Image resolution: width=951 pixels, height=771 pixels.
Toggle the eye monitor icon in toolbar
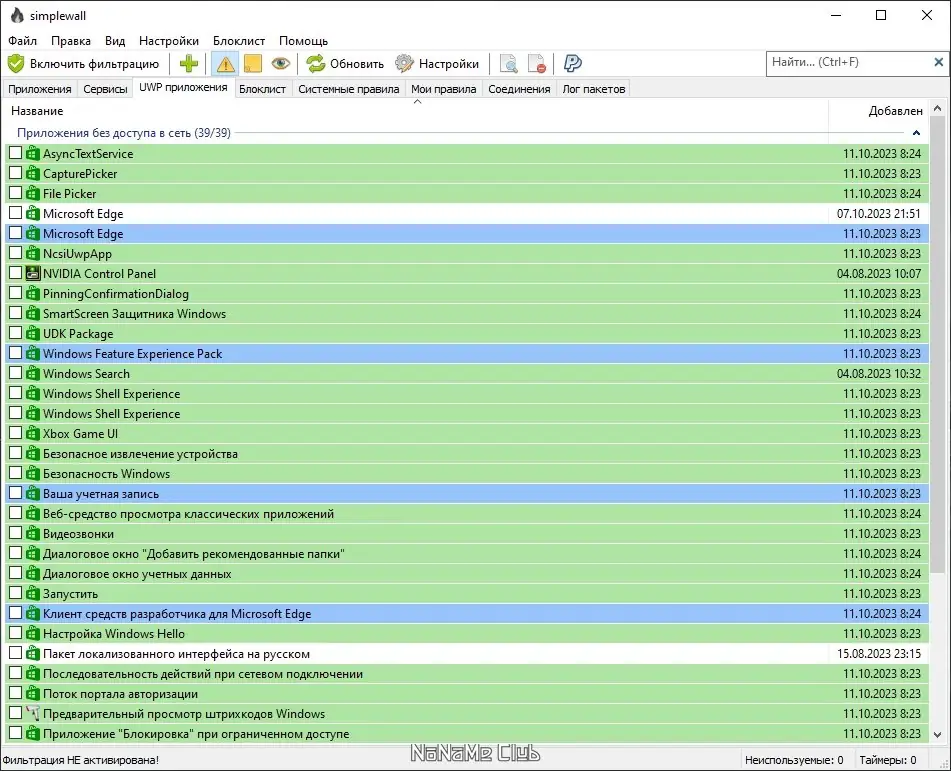click(280, 63)
